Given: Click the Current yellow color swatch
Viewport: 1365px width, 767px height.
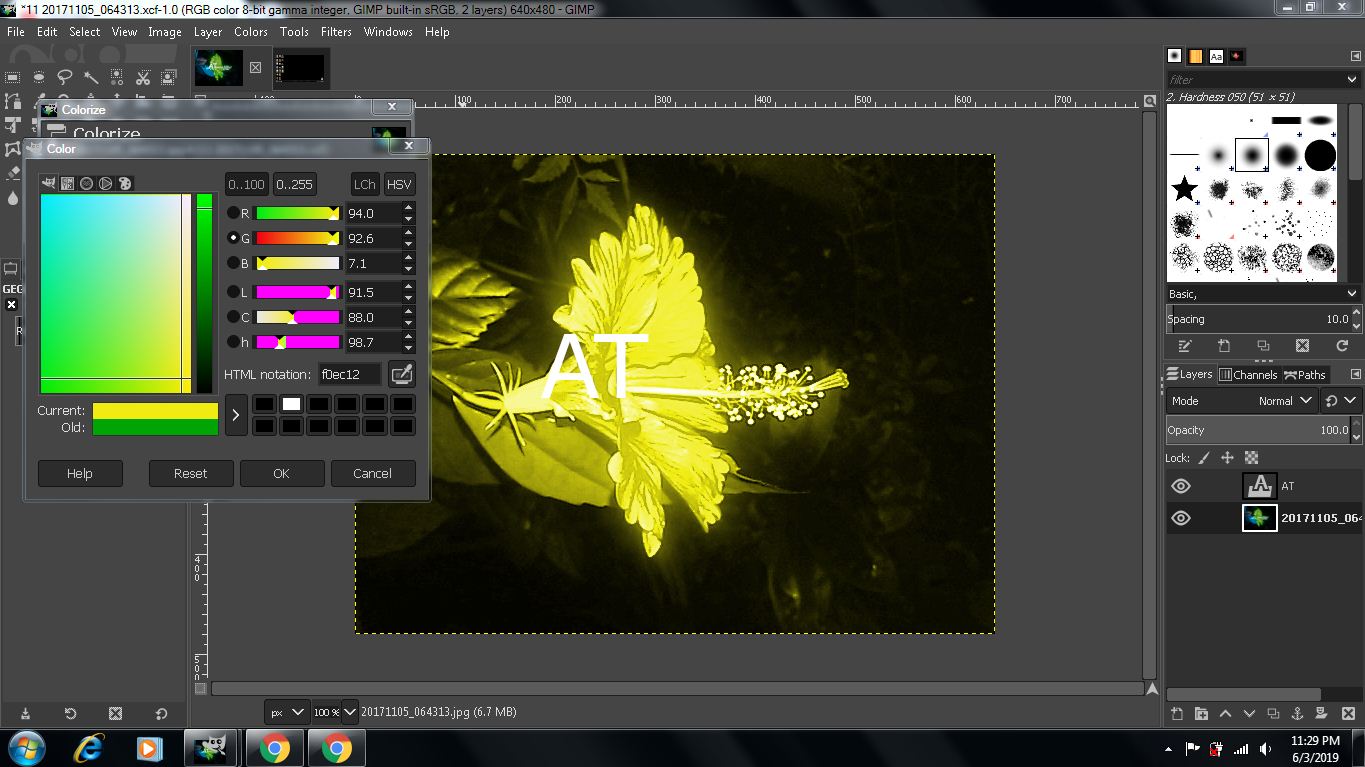Looking at the screenshot, I should pos(155,410).
